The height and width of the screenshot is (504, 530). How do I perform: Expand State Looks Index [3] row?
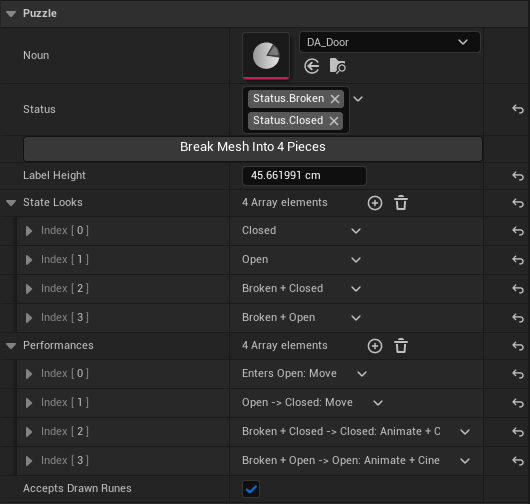29,318
